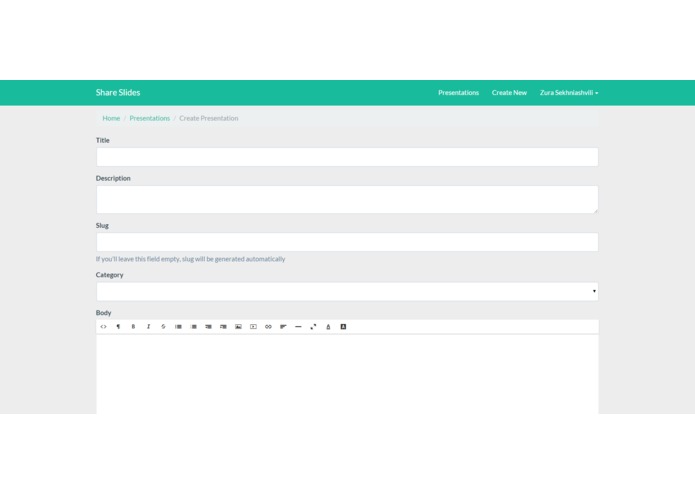Focus the Description text area
Image resolution: width=695 pixels, height=494 pixels.
click(x=347, y=200)
